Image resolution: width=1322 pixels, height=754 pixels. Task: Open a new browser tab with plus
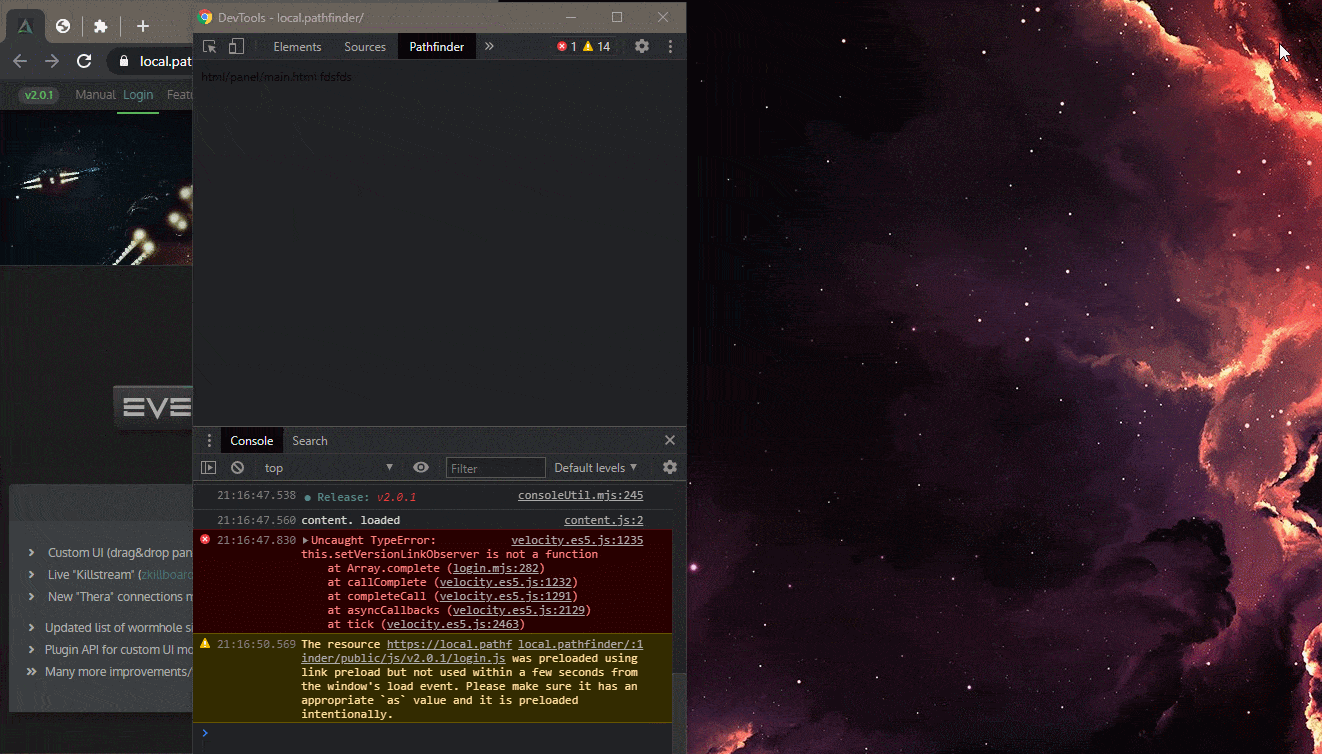coord(142,26)
